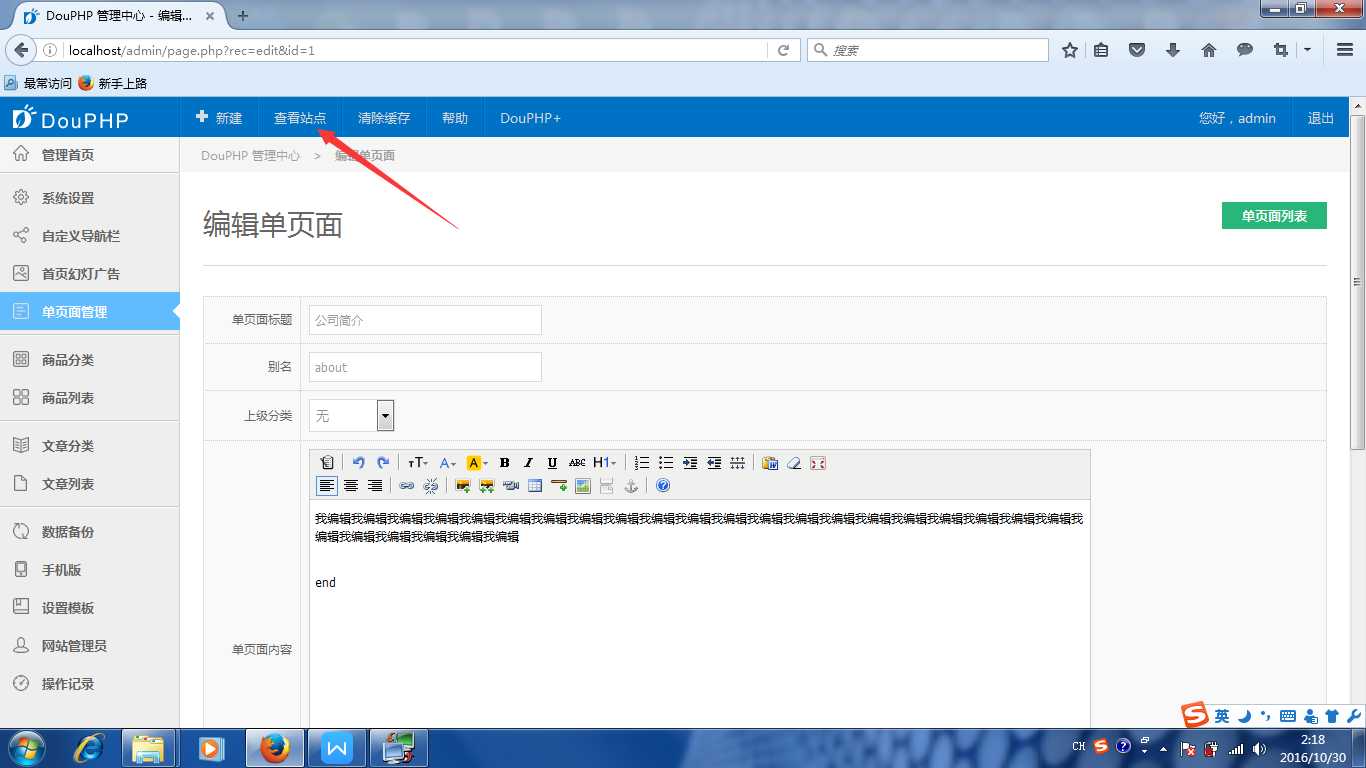Click the 别名 input field

(x=425, y=367)
